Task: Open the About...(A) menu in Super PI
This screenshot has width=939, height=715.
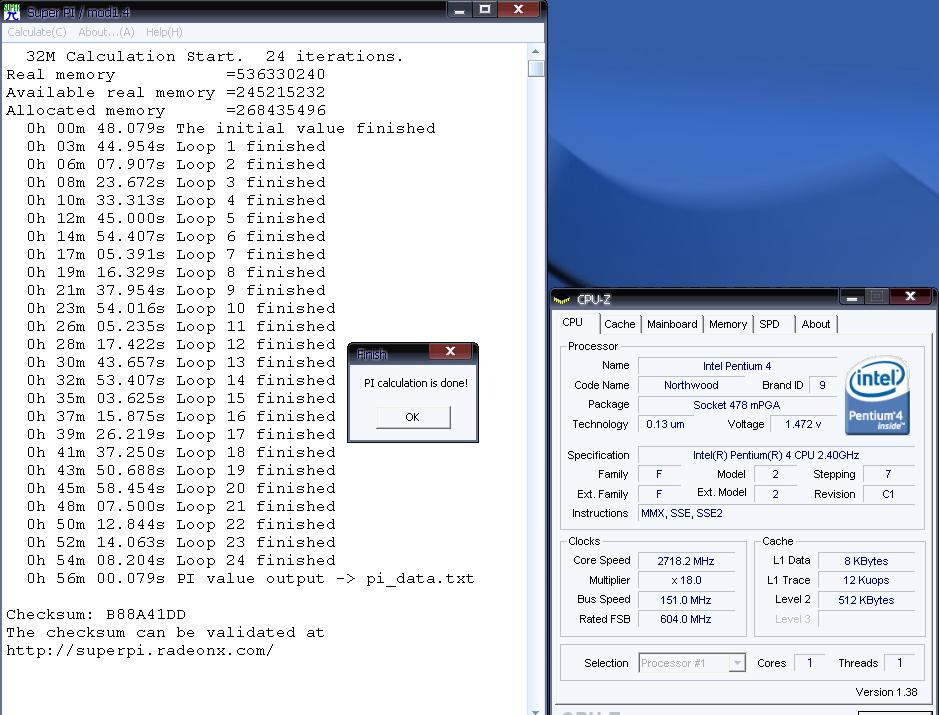Action: pos(106,32)
